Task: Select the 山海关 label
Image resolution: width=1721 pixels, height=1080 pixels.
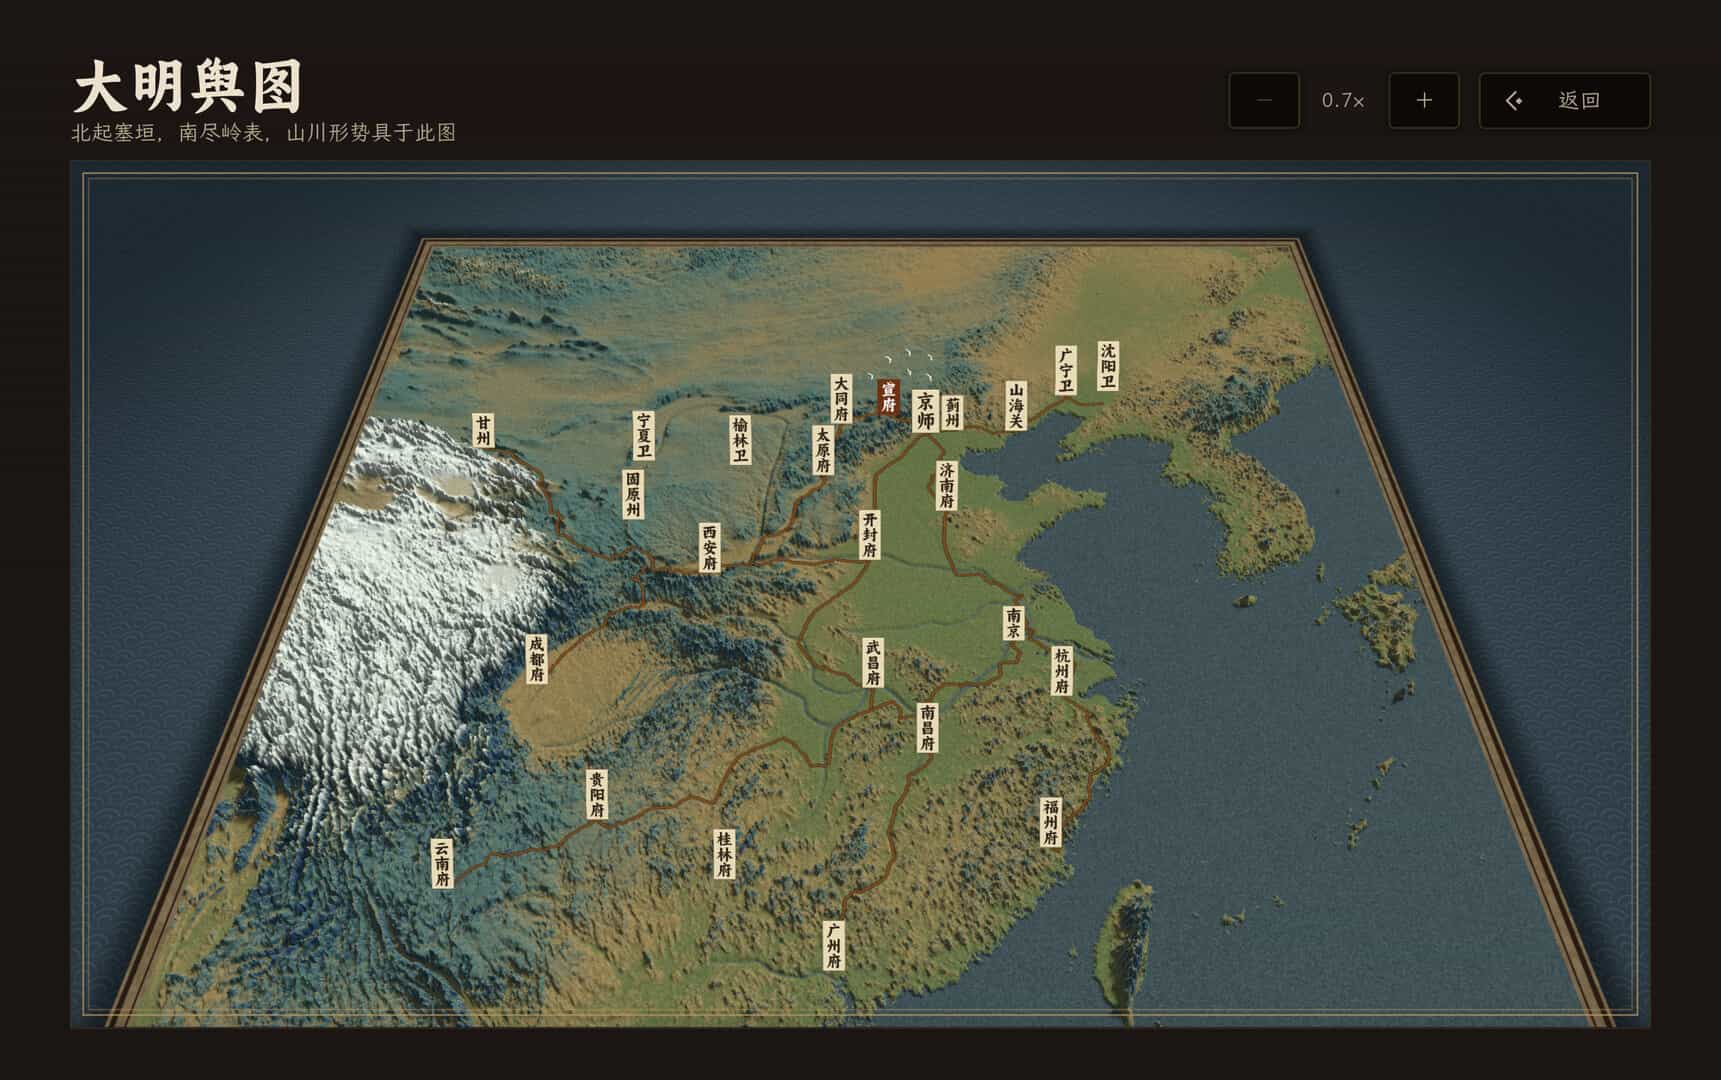Action: [x=1016, y=406]
